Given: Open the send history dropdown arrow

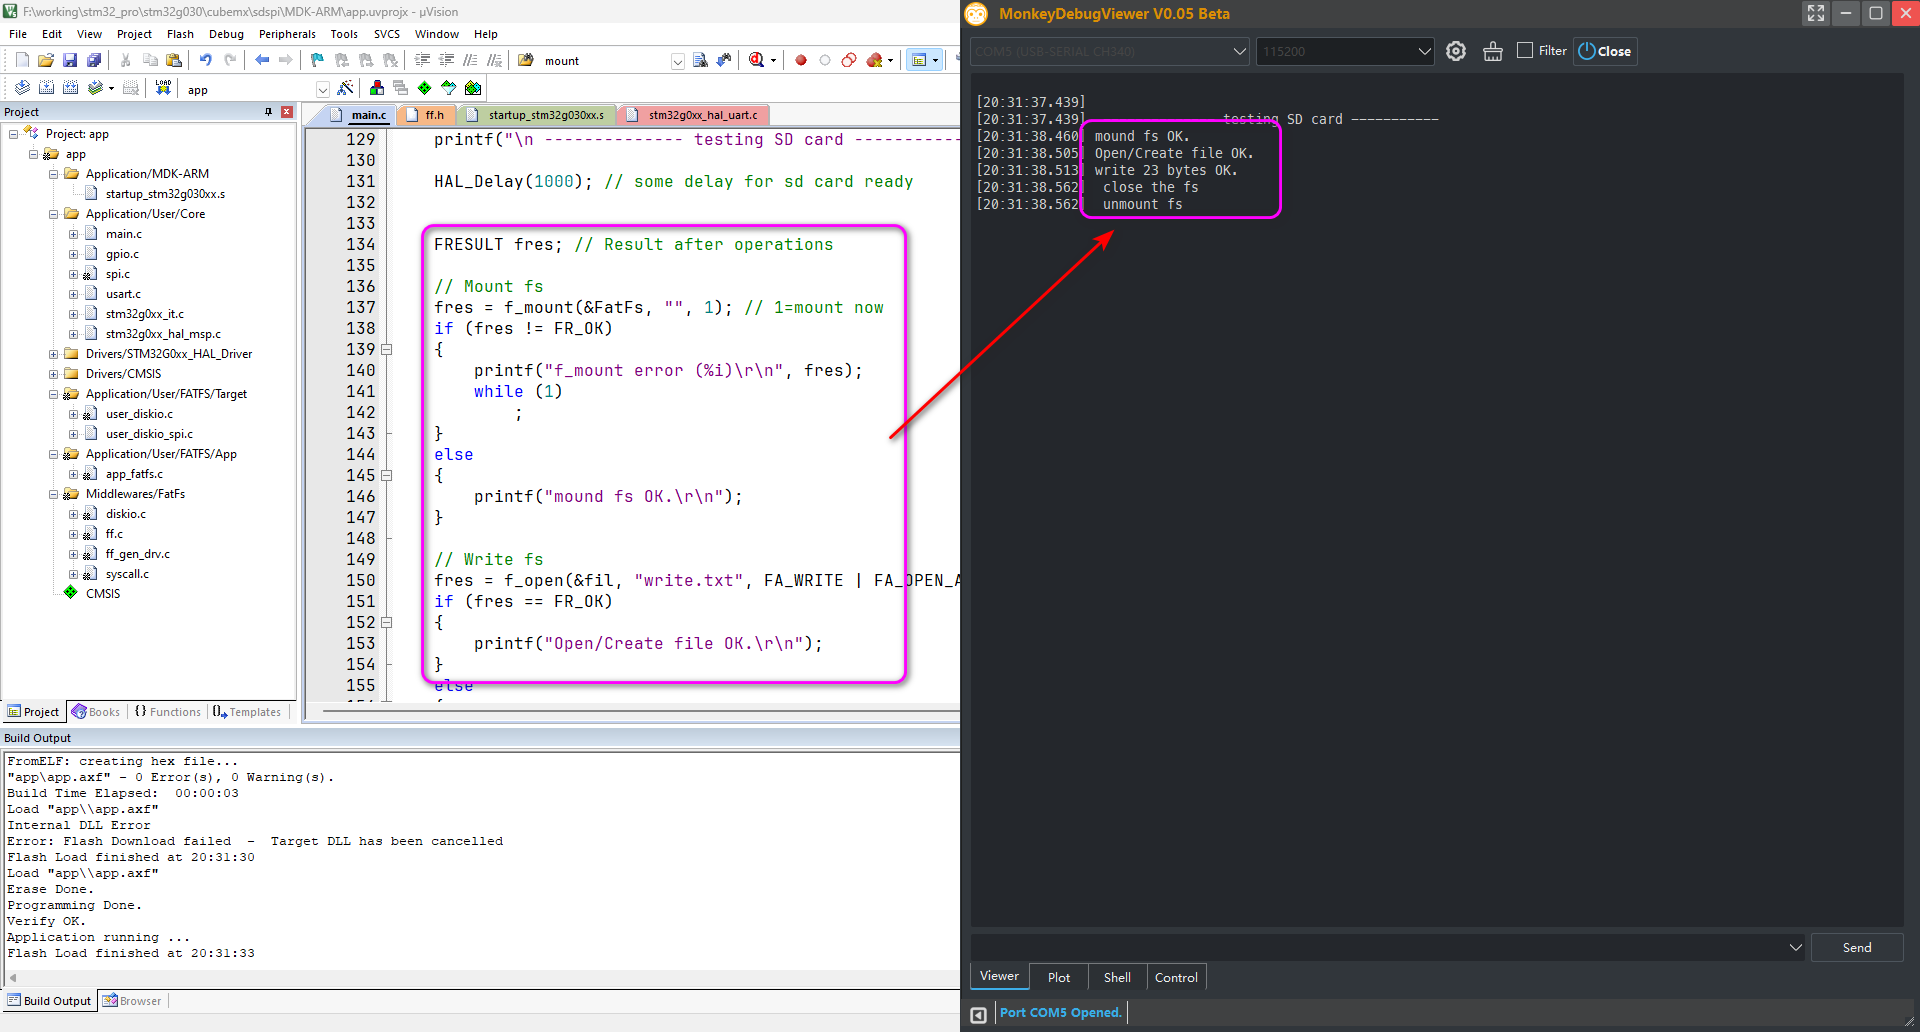Looking at the screenshot, I should pyautogui.click(x=1795, y=947).
